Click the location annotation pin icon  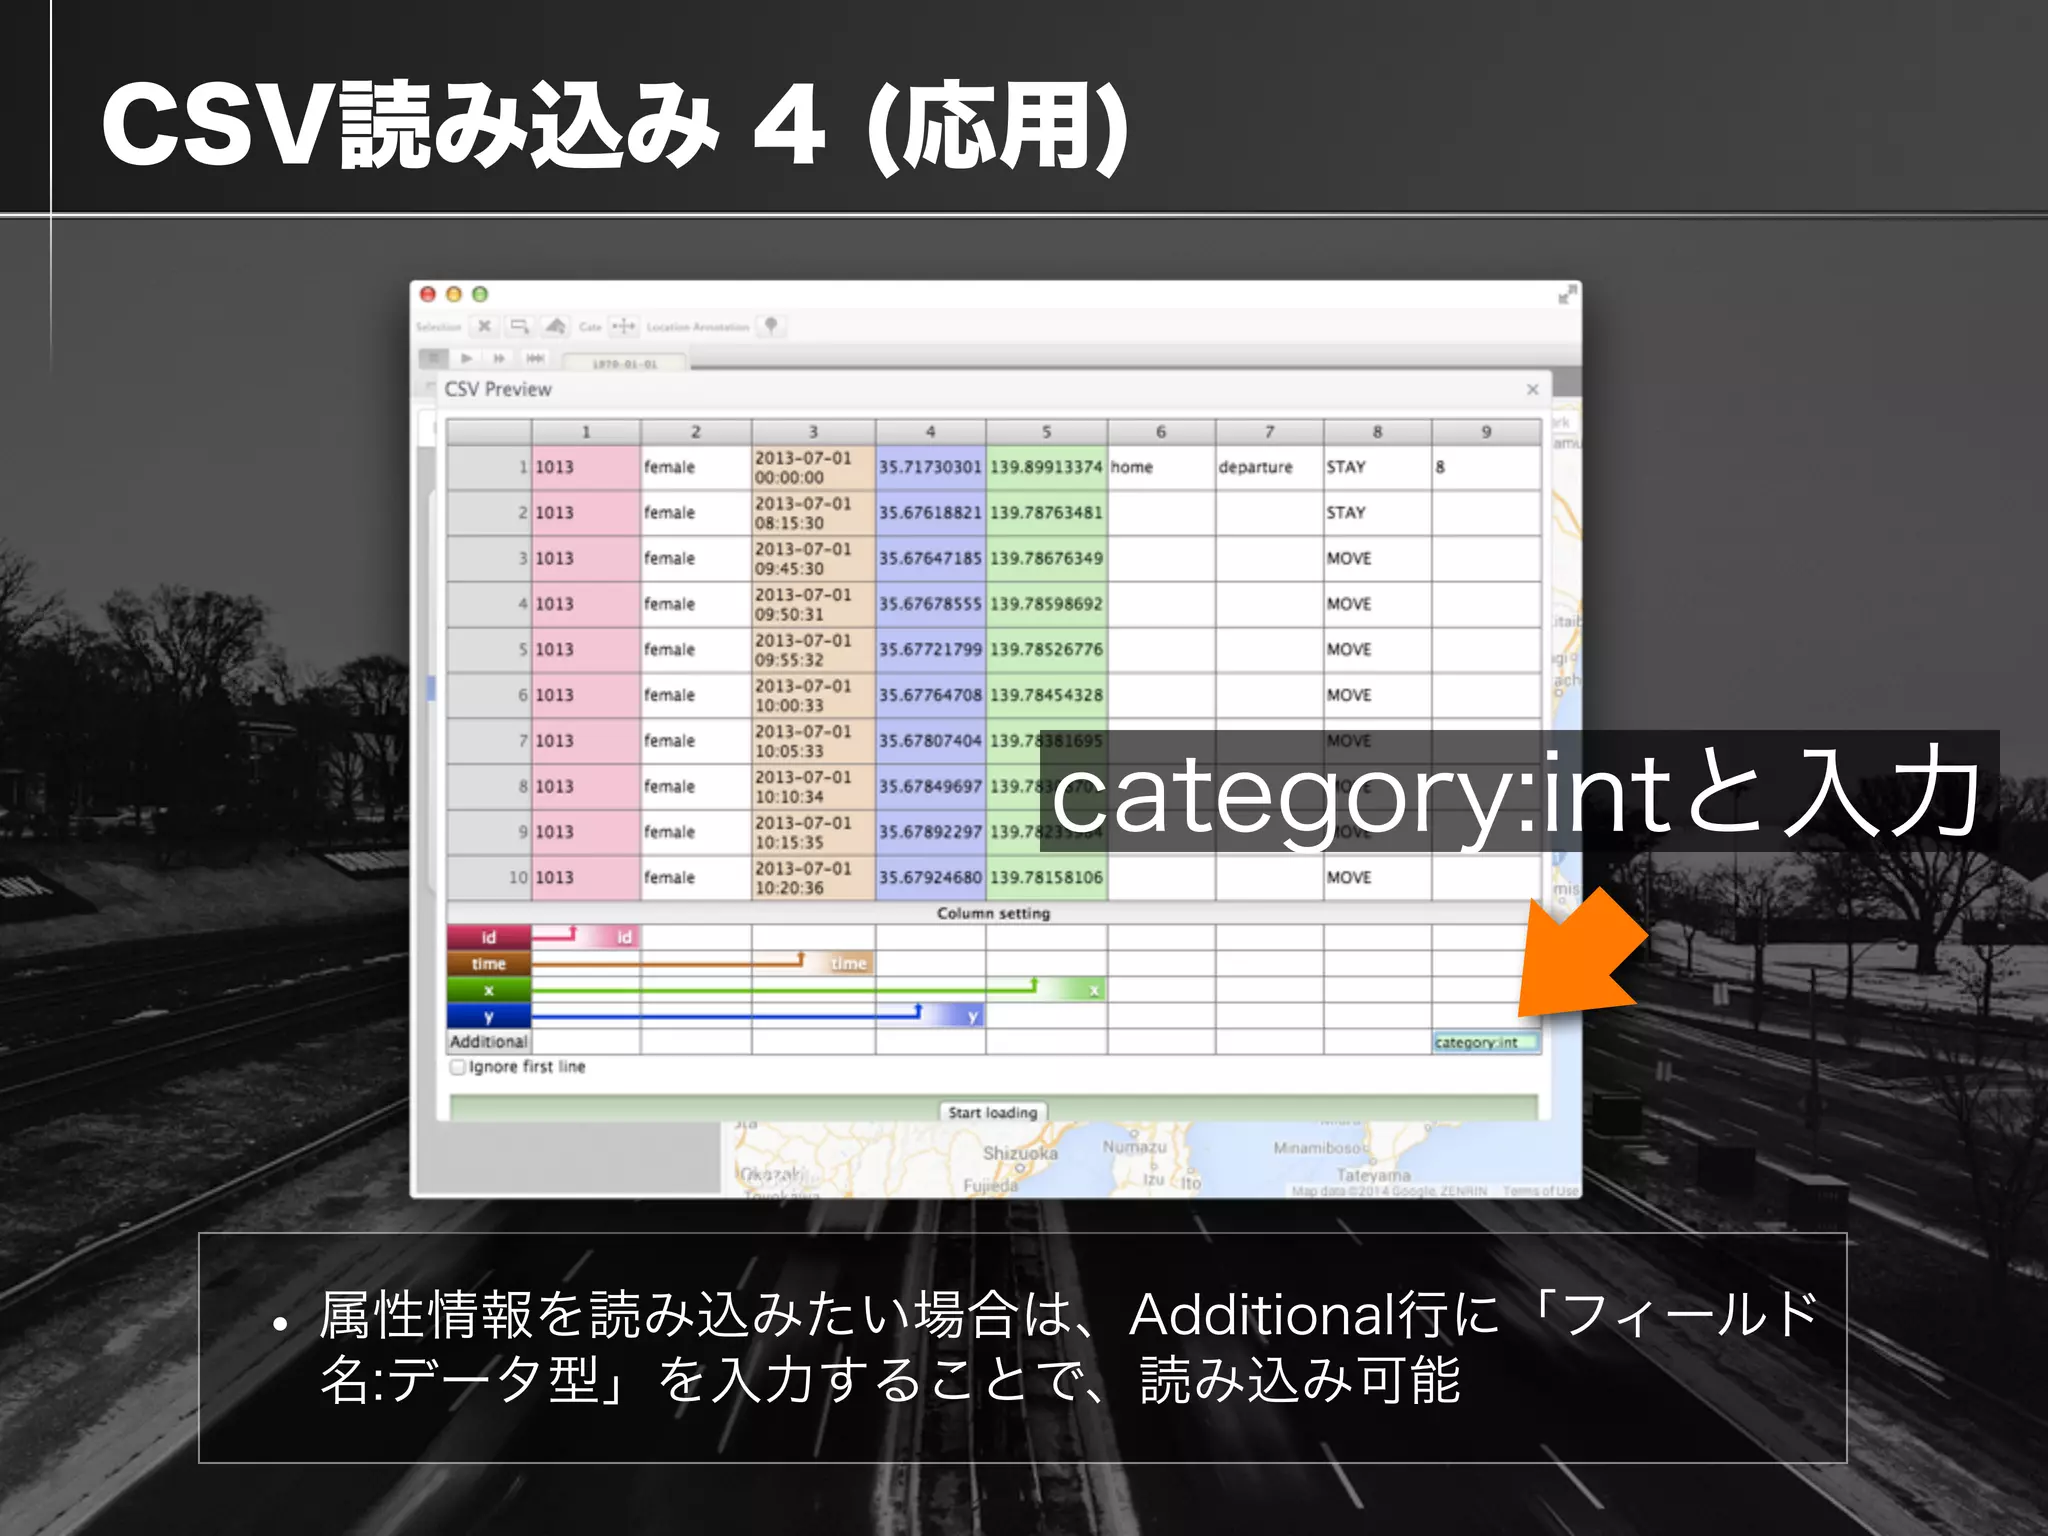point(771,326)
